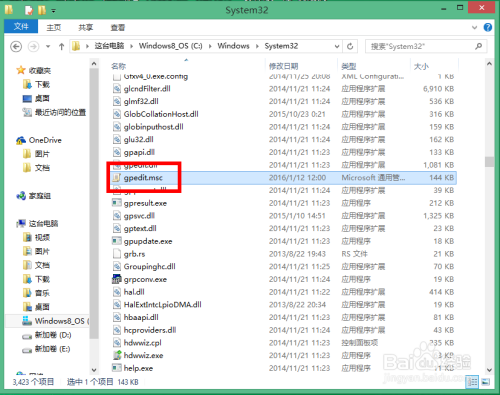Select glu32.dll file icon
This screenshot has height=395, width=500.
click(x=116, y=139)
